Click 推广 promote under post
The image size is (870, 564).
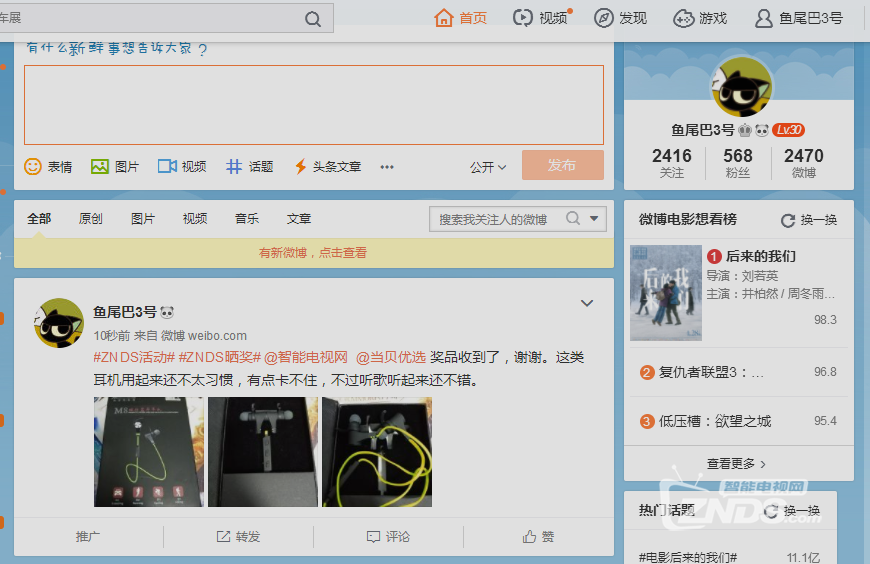88,536
